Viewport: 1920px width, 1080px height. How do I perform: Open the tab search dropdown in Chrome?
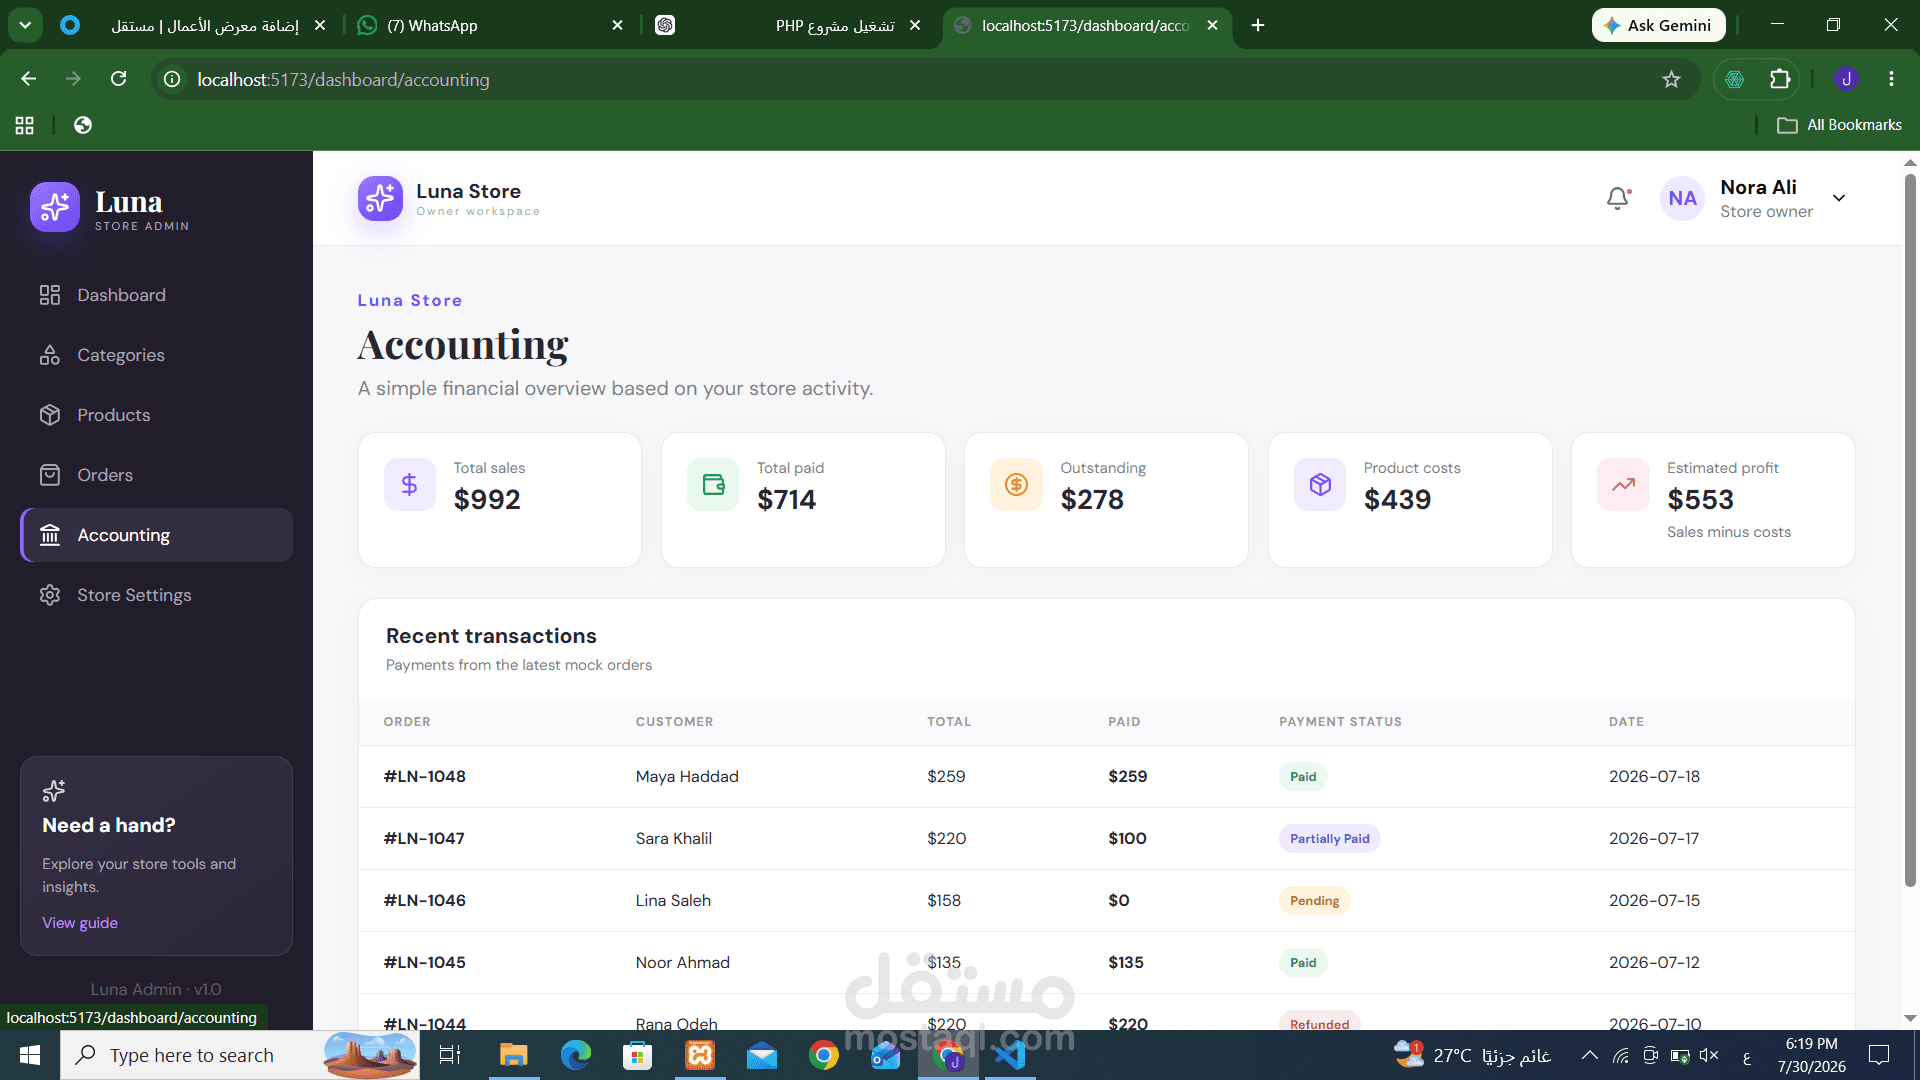click(25, 25)
